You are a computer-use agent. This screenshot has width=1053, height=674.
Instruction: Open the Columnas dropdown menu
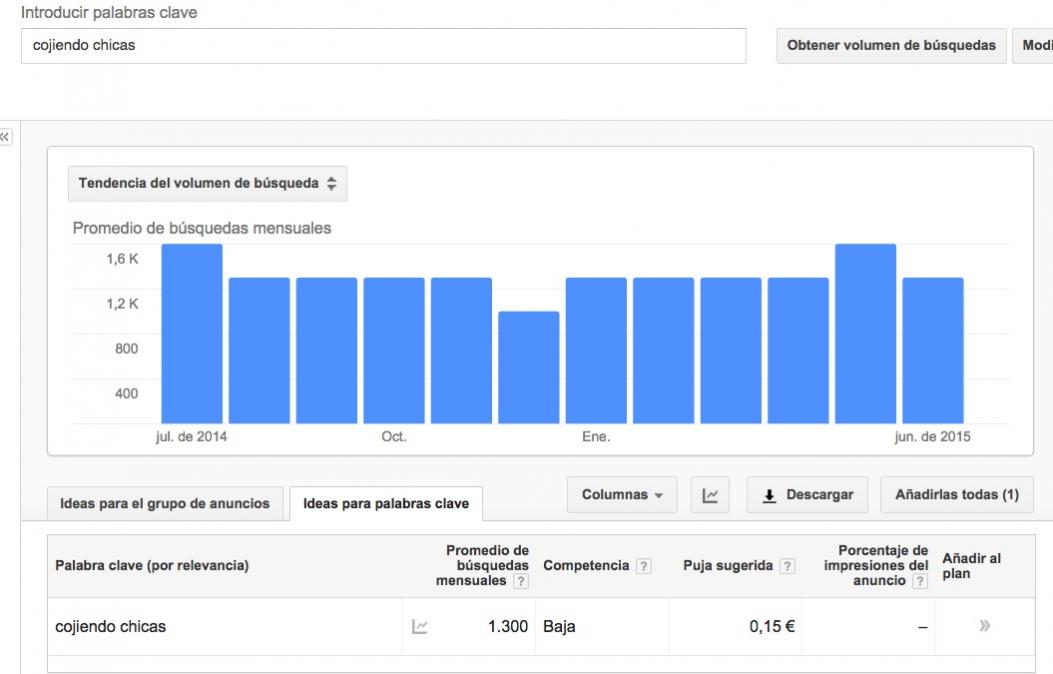[622, 495]
